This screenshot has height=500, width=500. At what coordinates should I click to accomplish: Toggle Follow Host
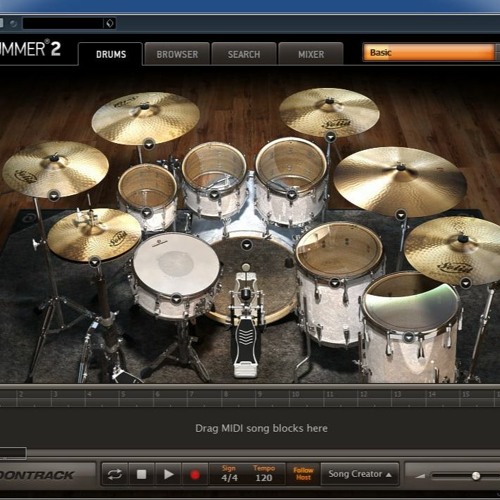pyautogui.click(x=303, y=474)
